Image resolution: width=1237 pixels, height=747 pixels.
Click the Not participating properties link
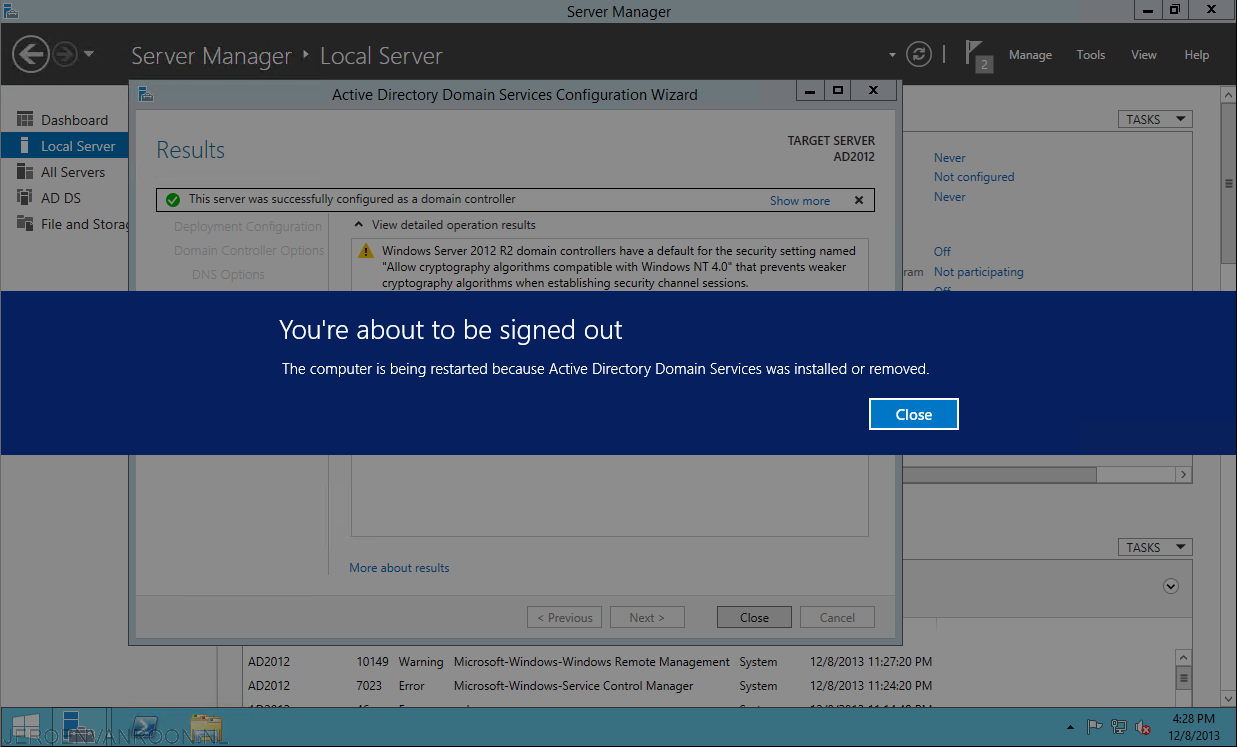click(x=979, y=272)
